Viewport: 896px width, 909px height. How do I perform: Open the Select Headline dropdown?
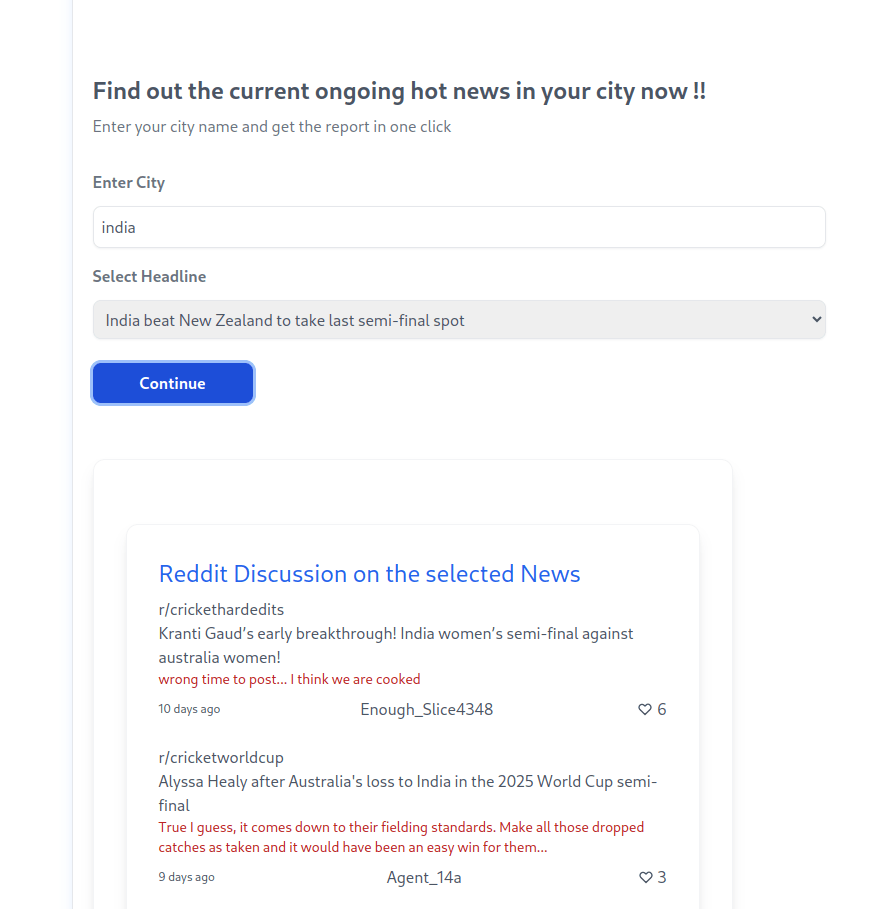pyautogui.click(x=459, y=319)
